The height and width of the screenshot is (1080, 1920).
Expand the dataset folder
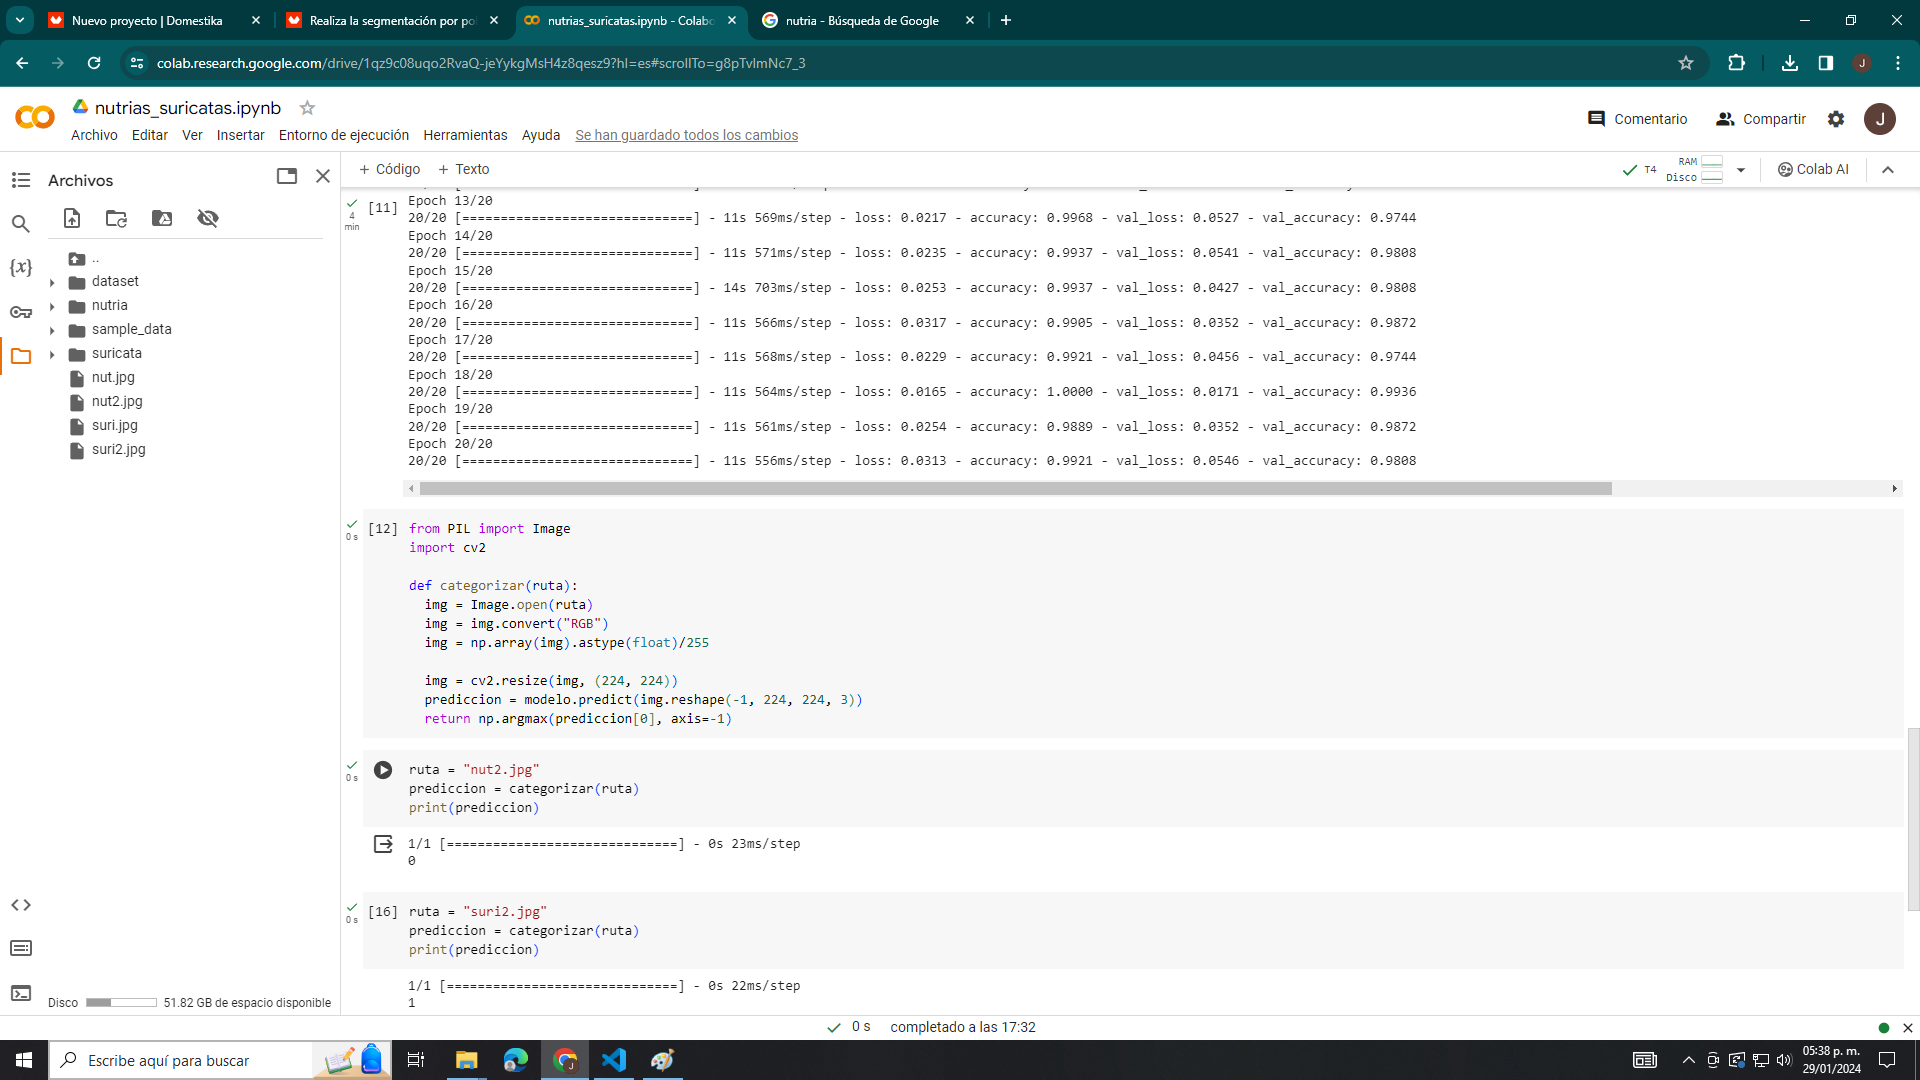click(x=52, y=282)
